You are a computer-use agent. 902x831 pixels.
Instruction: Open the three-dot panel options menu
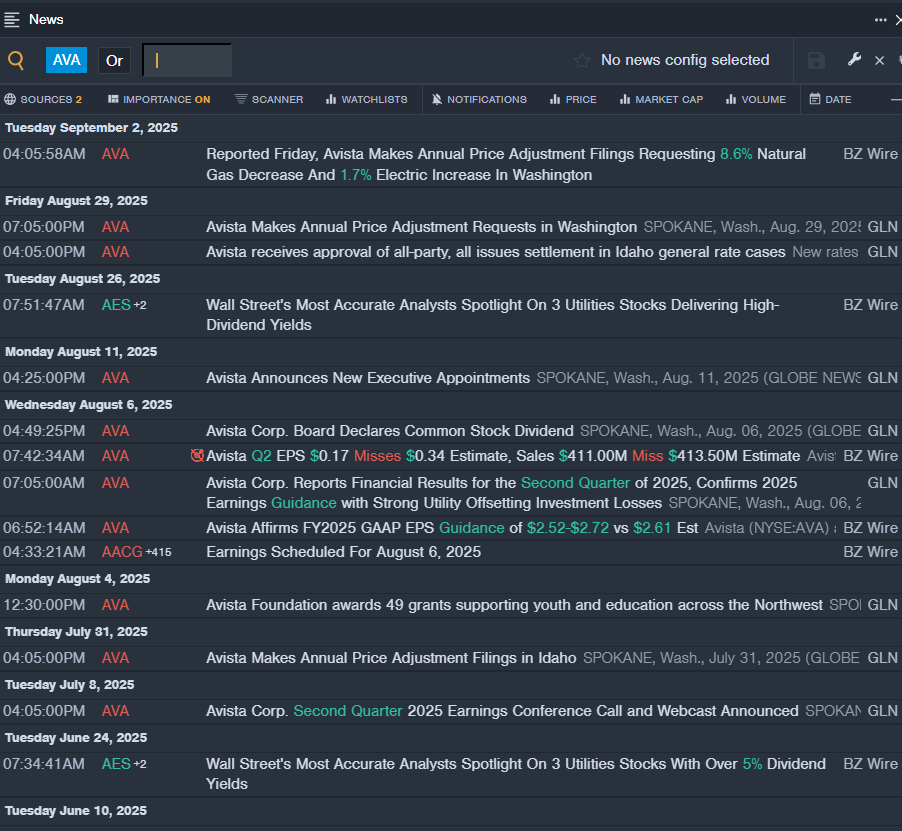[880, 20]
